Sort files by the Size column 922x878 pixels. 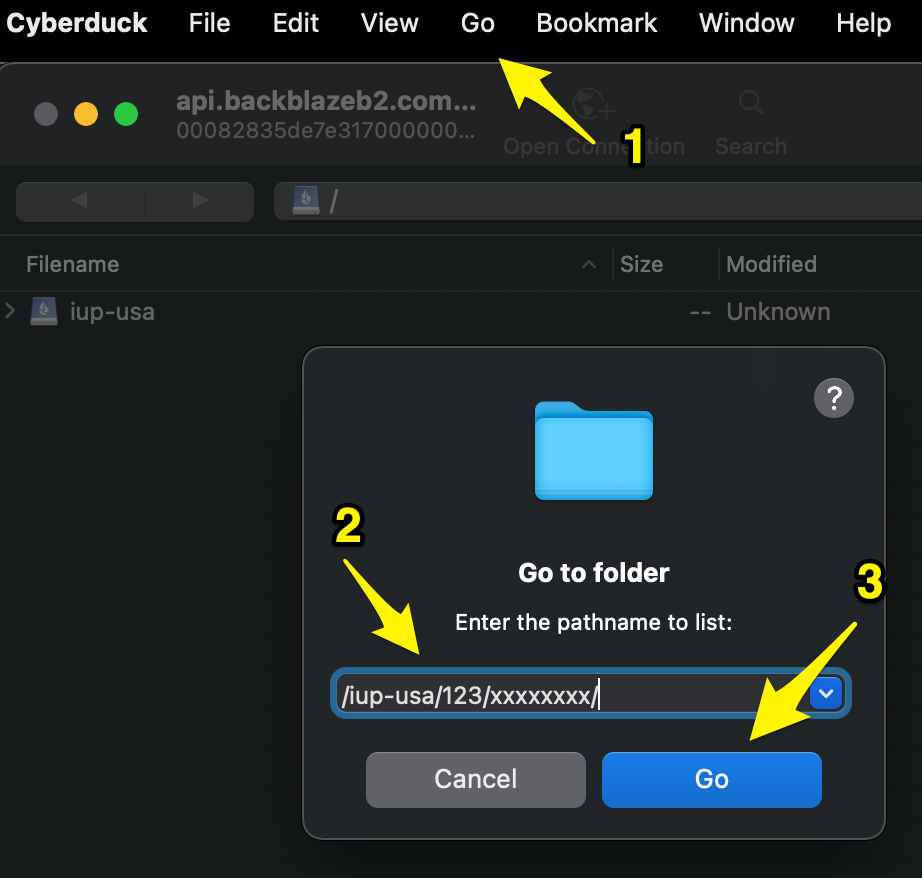tap(641, 264)
